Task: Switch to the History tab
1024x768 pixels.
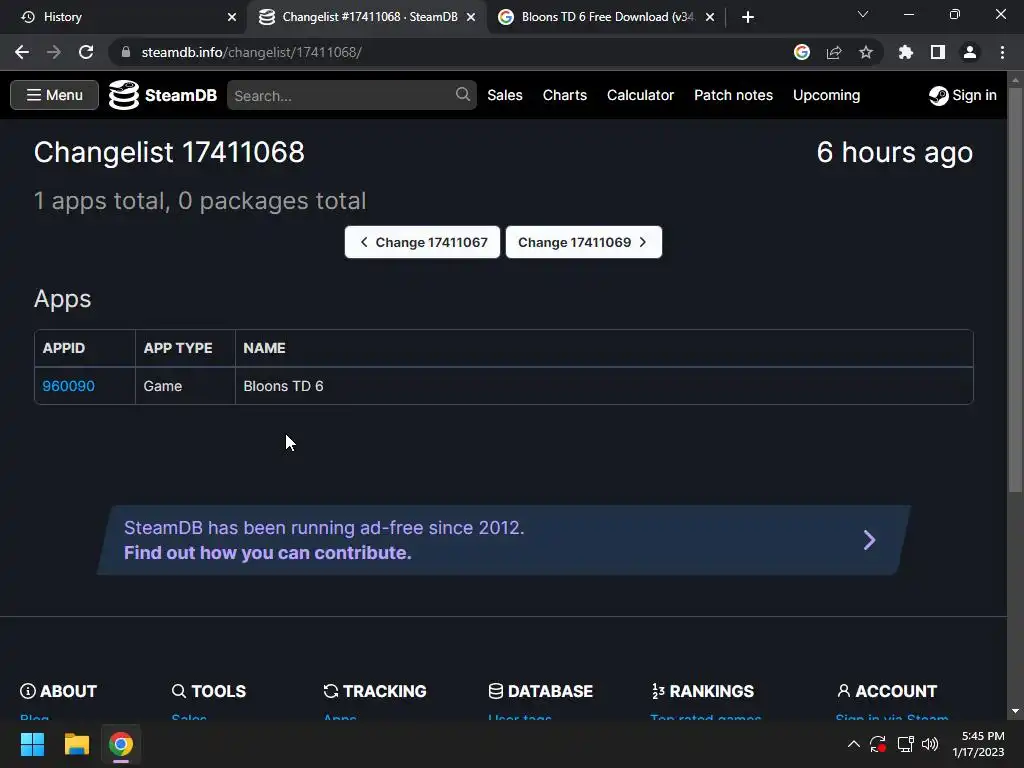Action: [124, 17]
